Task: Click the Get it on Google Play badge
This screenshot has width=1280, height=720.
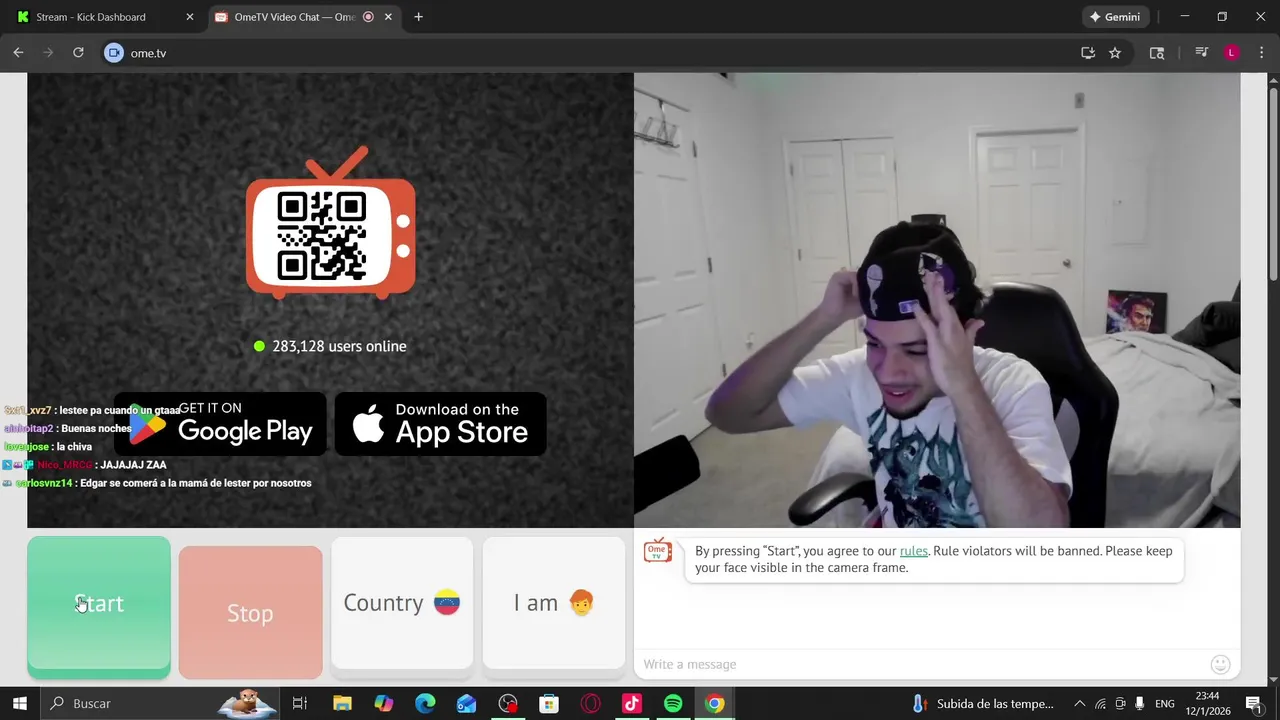Action: tap(220, 423)
